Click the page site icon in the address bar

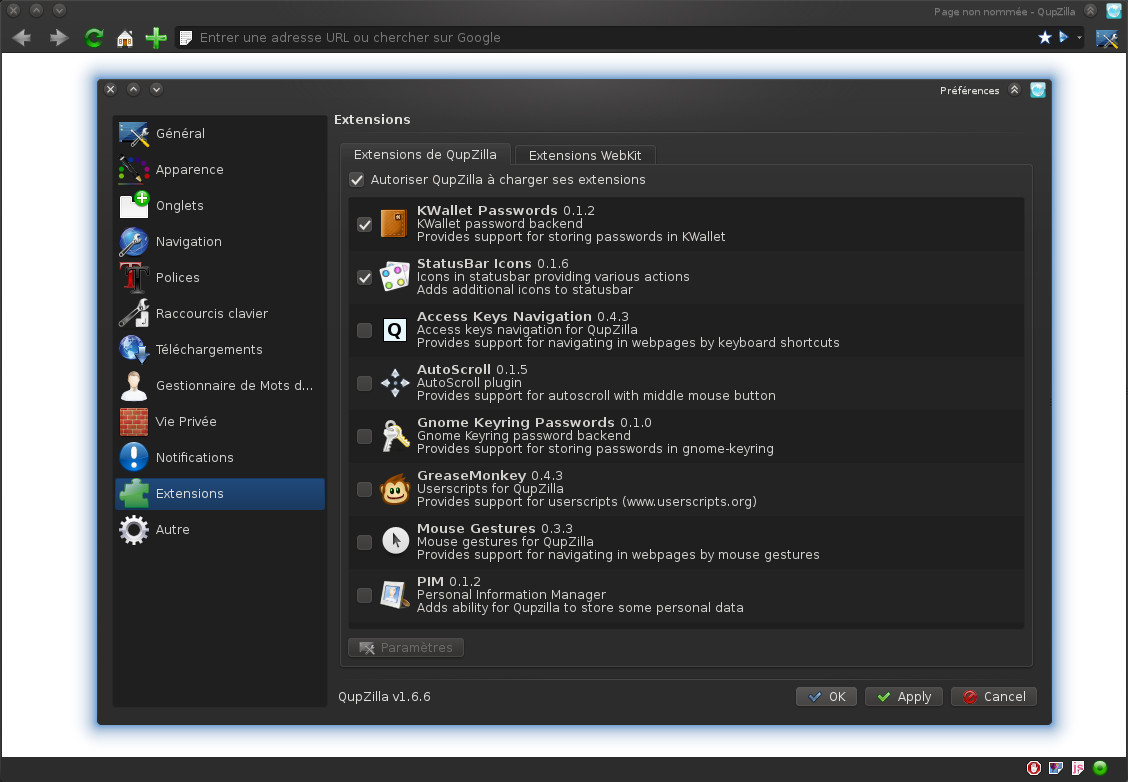click(186, 37)
